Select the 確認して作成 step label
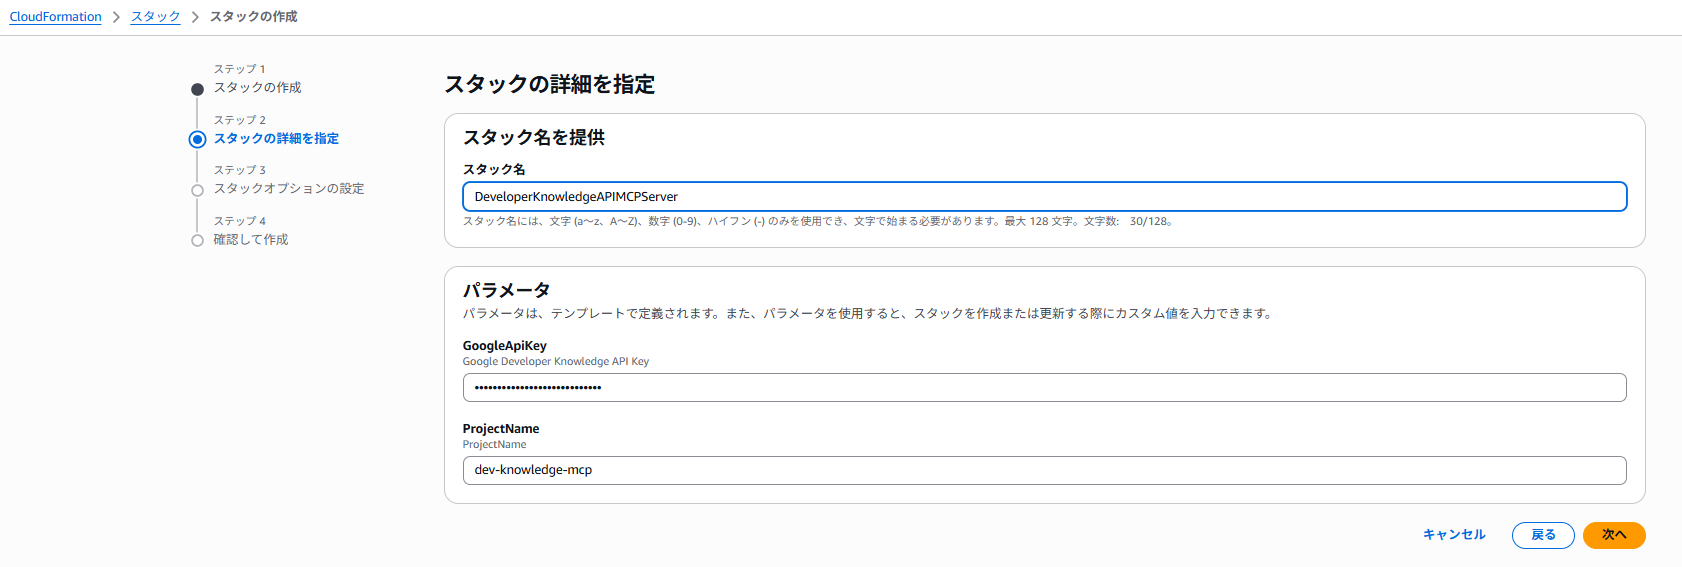Screen dimensions: 1682x567 [250, 240]
